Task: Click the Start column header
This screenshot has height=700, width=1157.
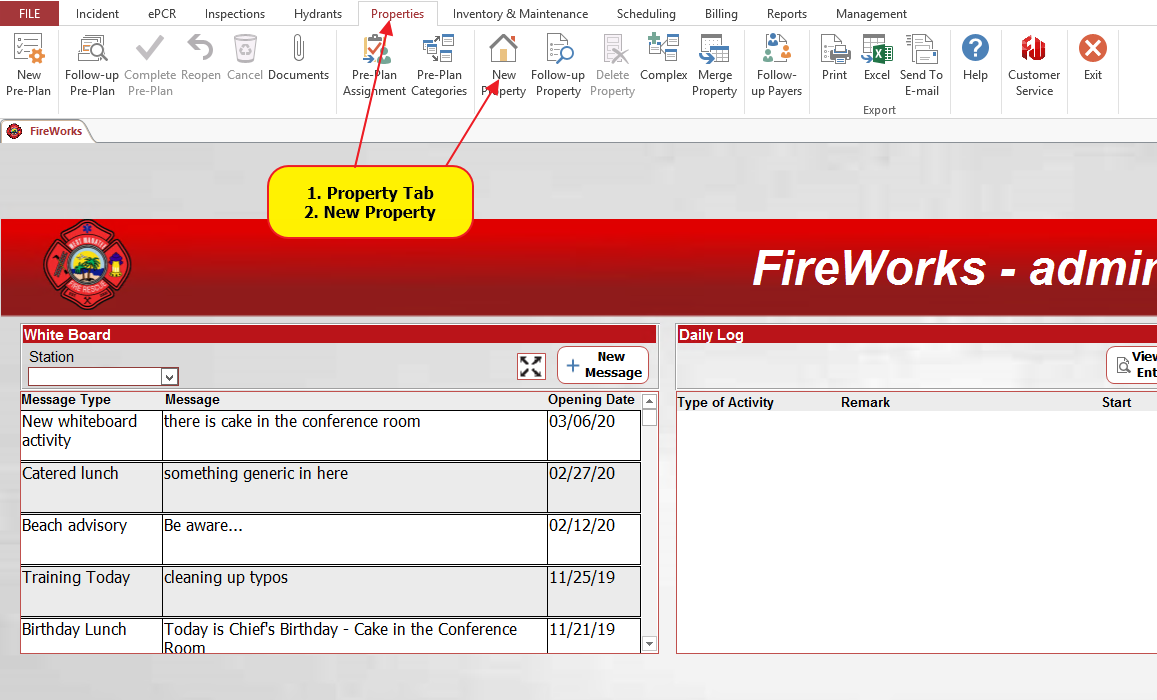Action: pyautogui.click(x=1116, y=403)
